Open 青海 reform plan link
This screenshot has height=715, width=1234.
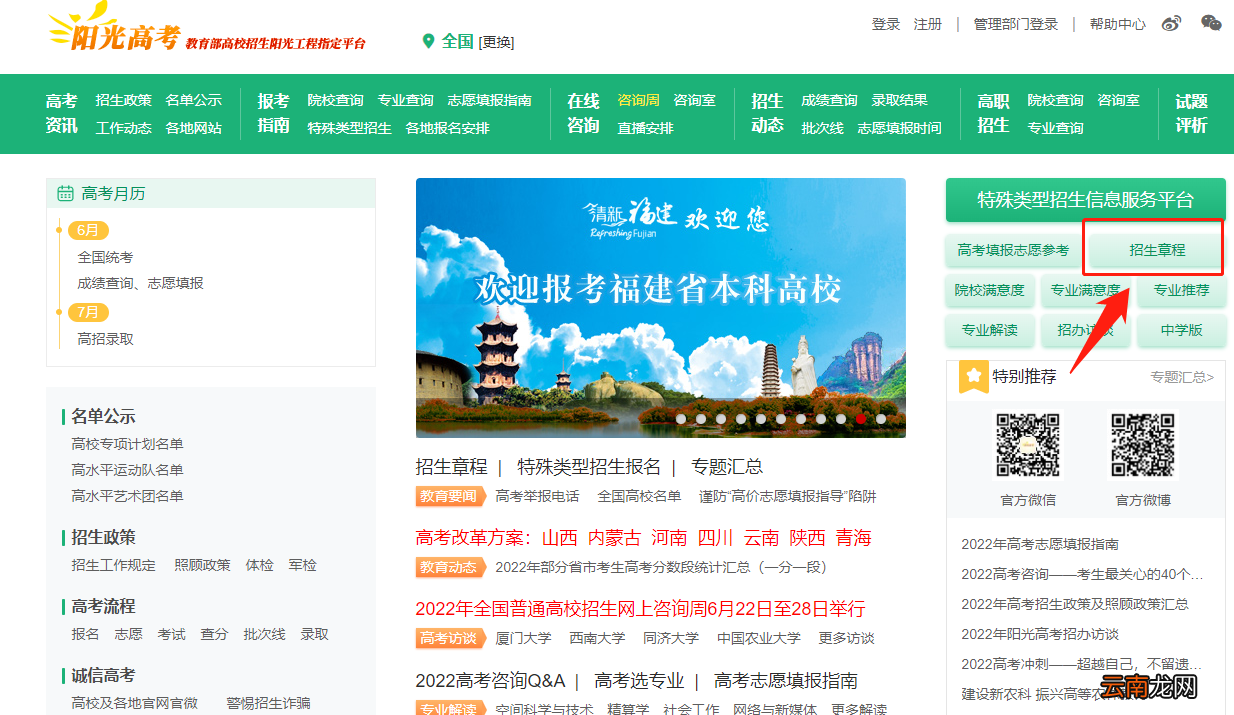coord(854,538)
